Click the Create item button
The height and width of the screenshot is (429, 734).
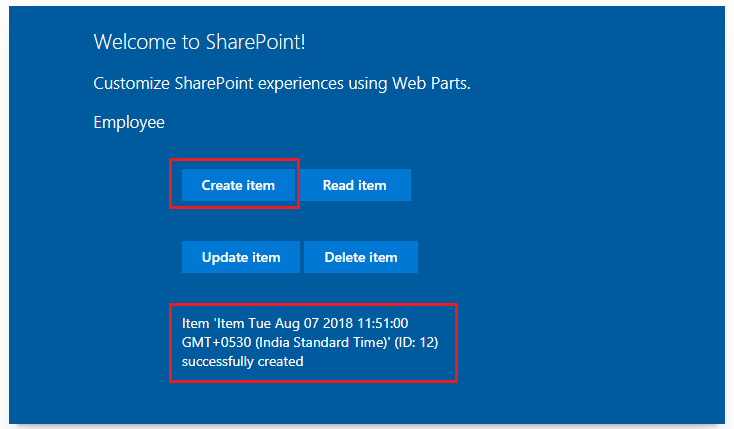pyautogui.click(x=237, y=185)
